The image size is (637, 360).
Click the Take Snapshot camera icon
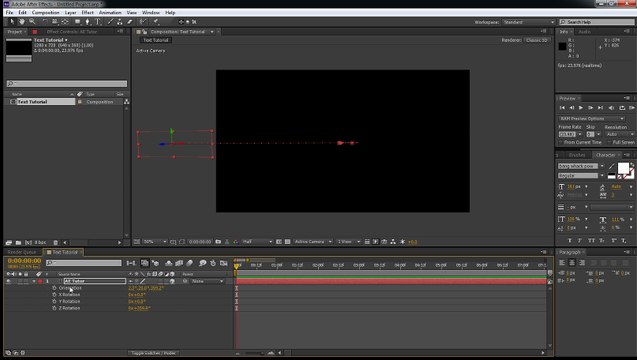pos(218,242)
